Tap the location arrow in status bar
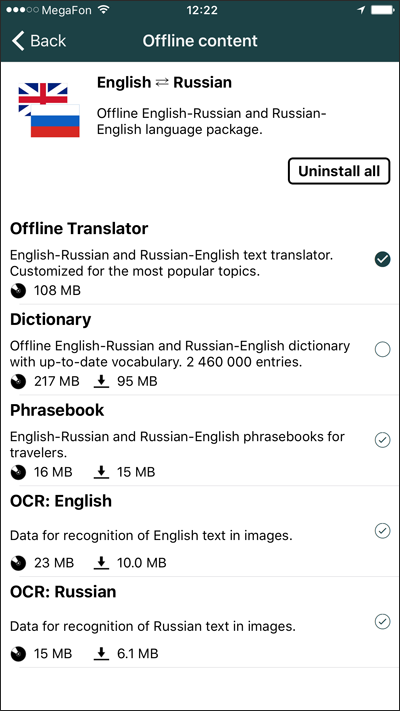 click(x=361, y=10)
